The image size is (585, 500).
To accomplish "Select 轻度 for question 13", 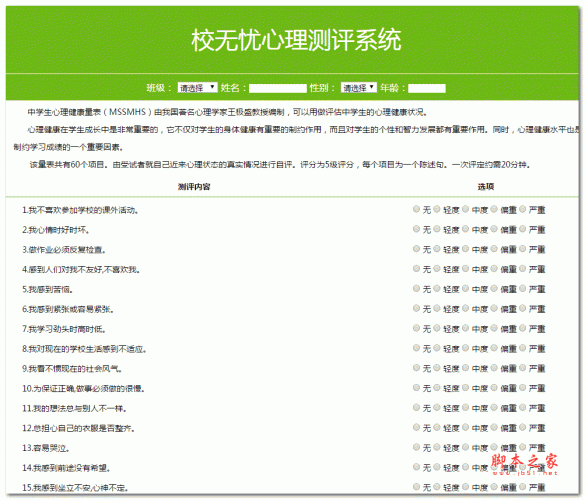I will [x=437, y=447].
